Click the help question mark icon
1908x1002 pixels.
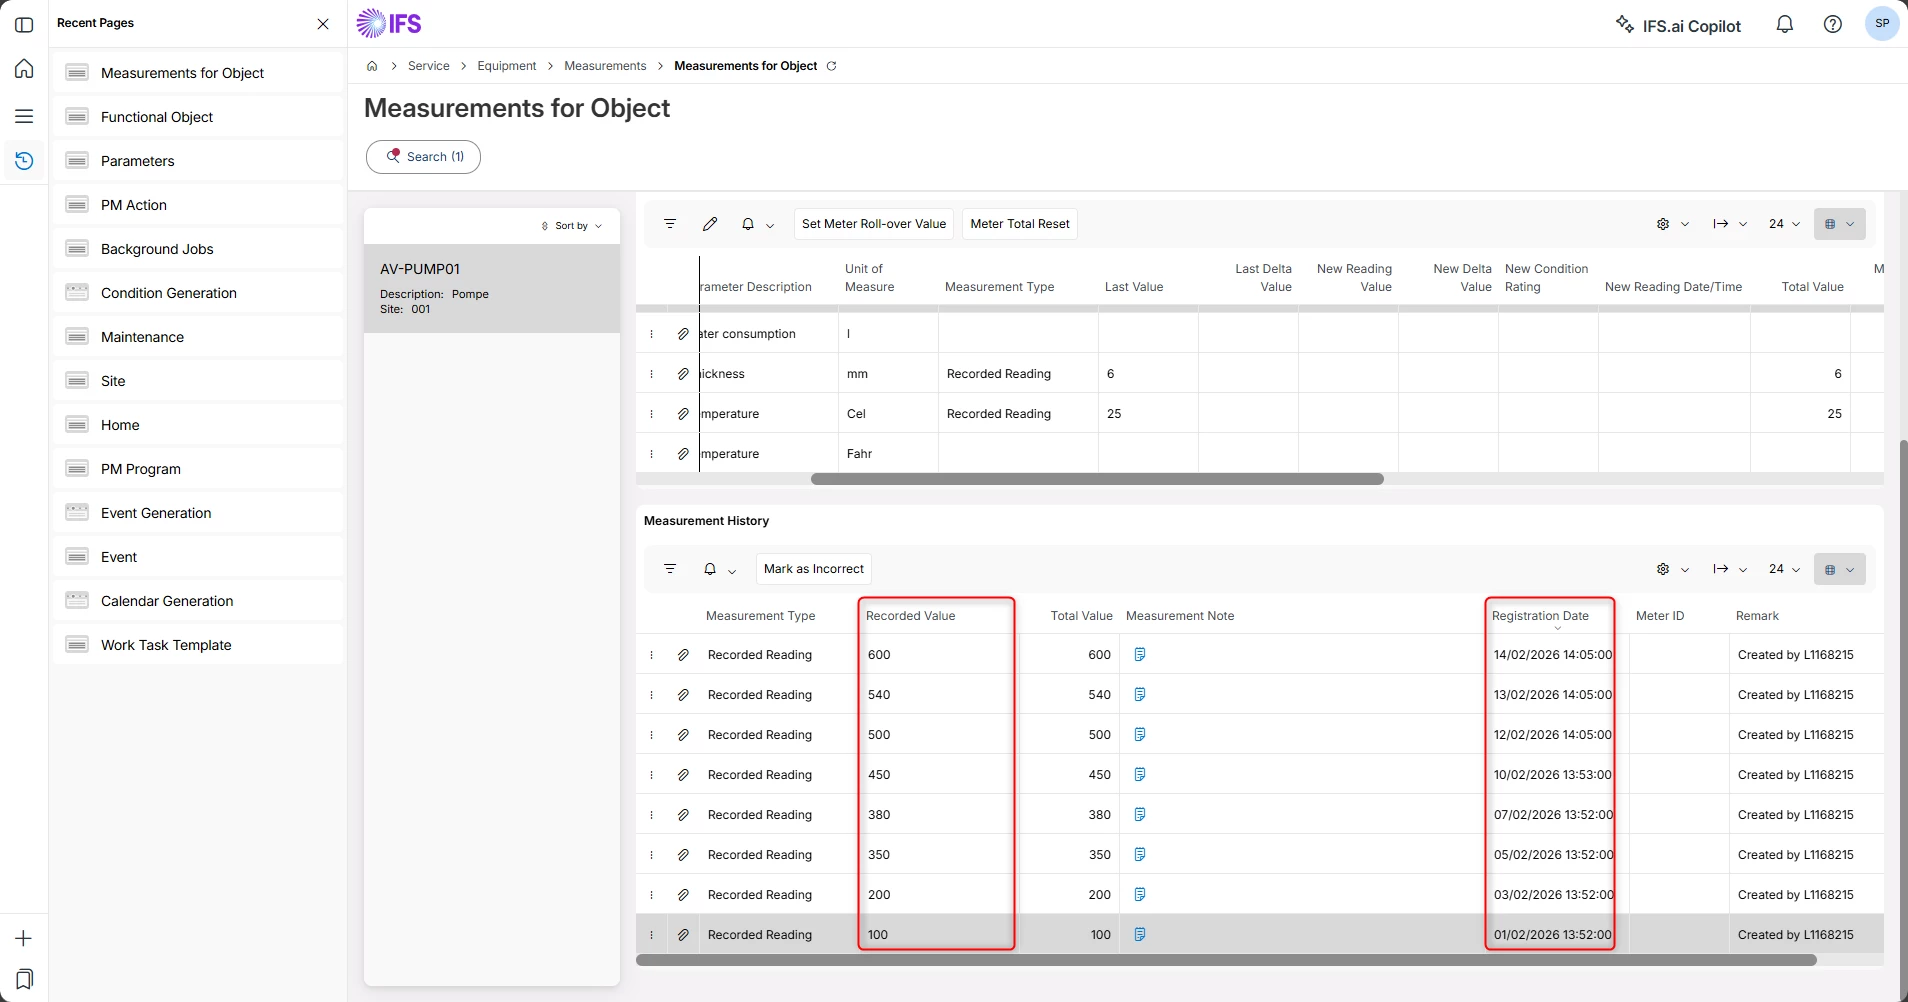click(1832, 25)
